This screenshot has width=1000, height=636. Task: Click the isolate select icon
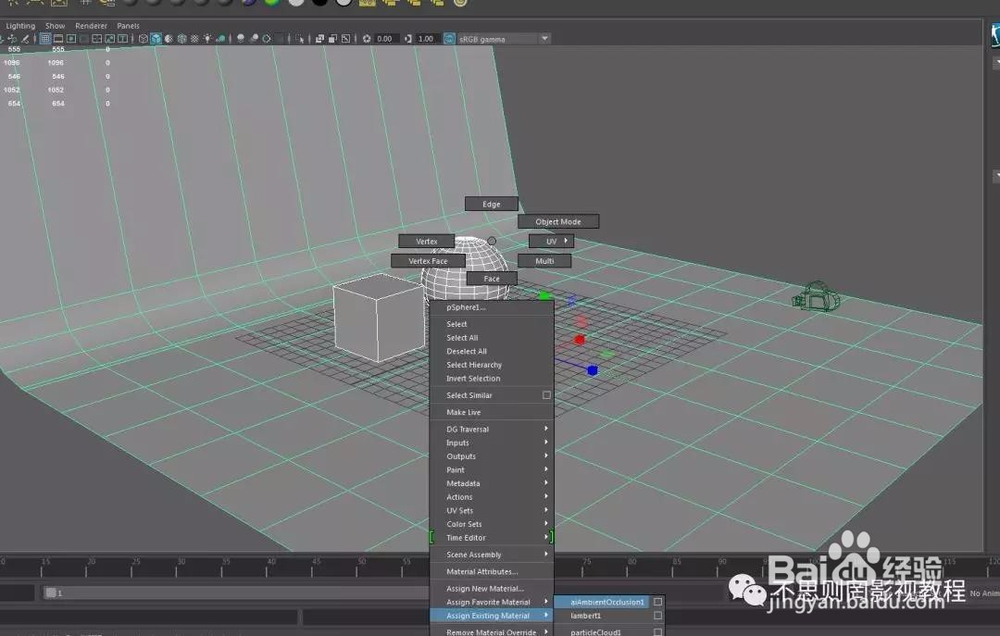pyautogui.click(x=300, y=39)
